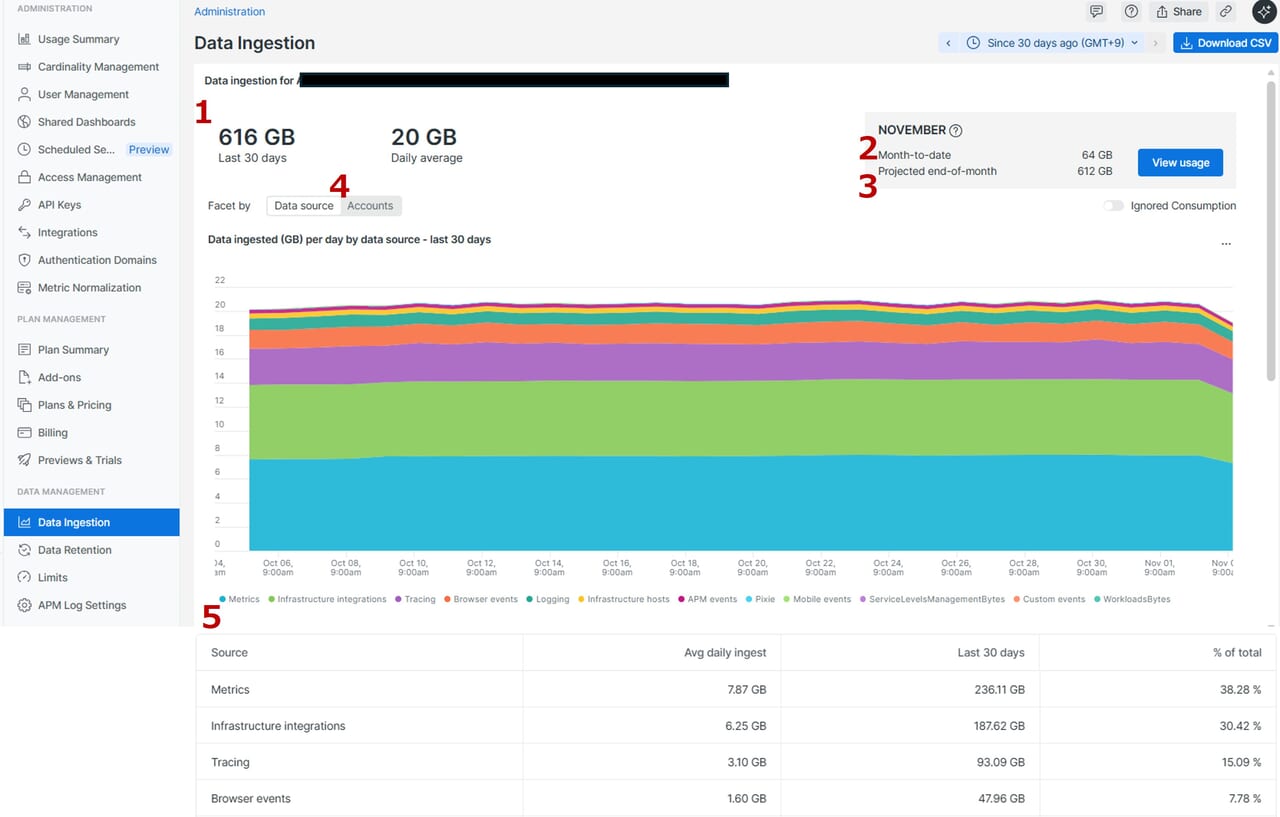Open APM Log Settings page
The height and width of the screenshot is (817, 1280).
tap(82, 605)
